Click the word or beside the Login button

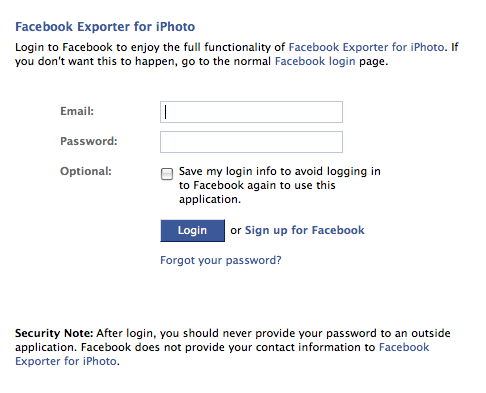tap(236, 230)
